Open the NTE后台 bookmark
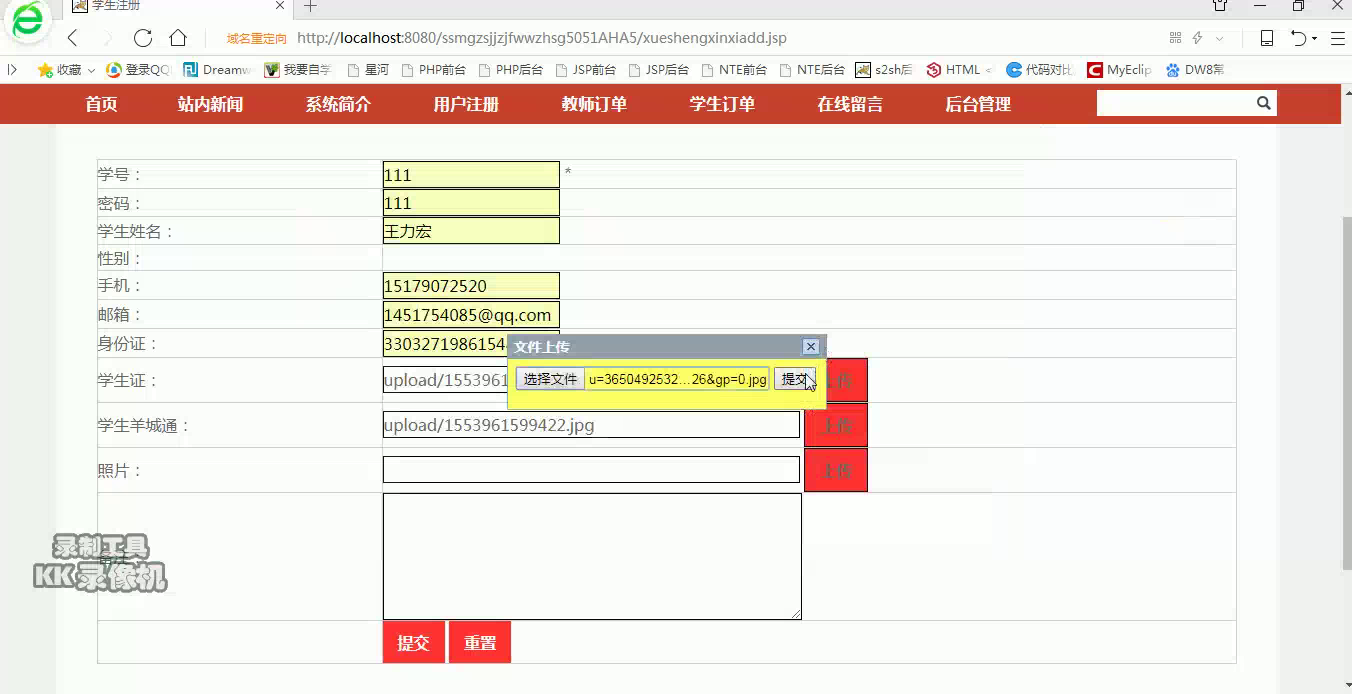 pyautogui.click(x=812, y=70)
